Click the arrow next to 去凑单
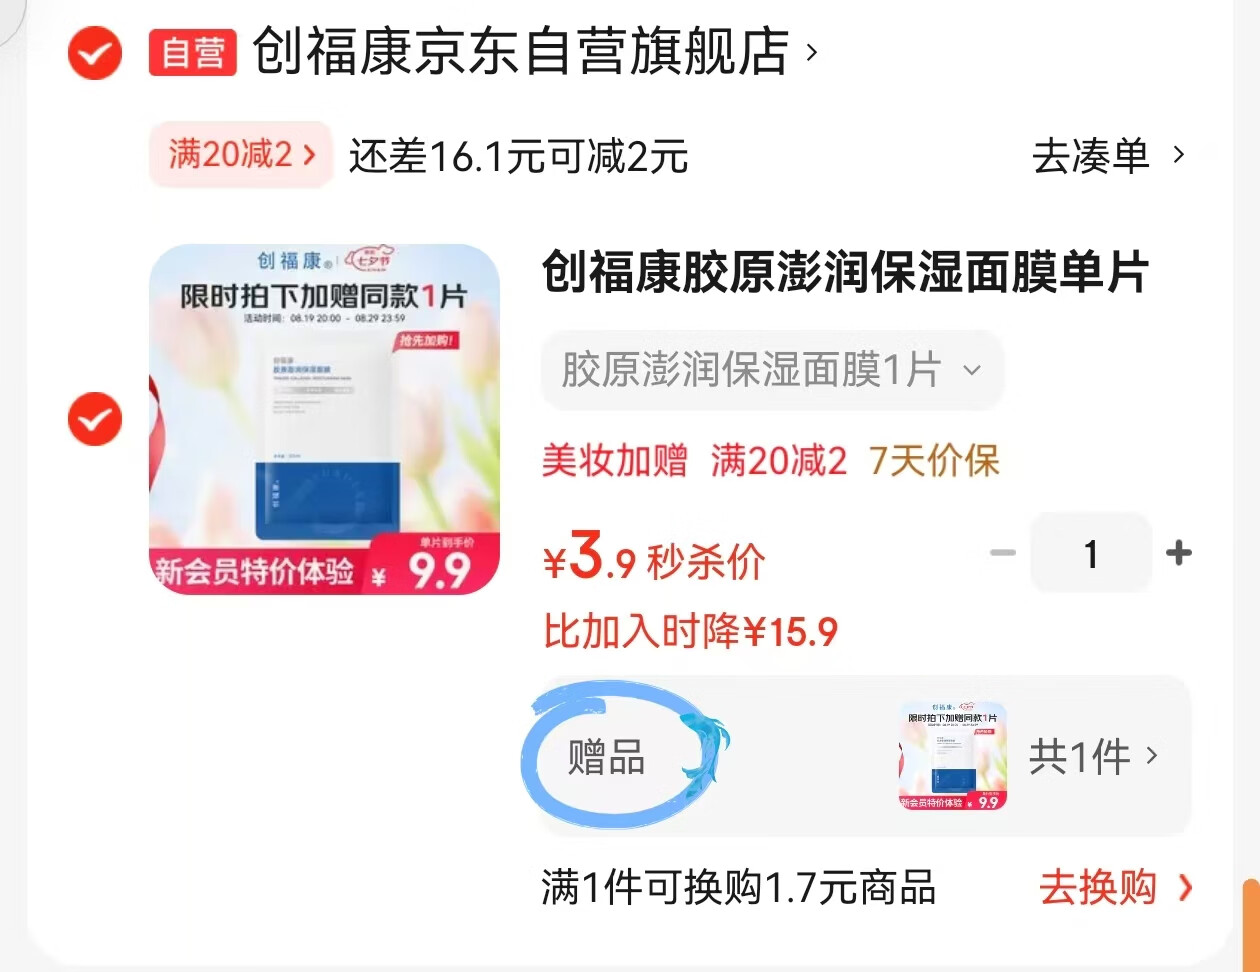The image size is (1260, 972). click(1179, 155)
